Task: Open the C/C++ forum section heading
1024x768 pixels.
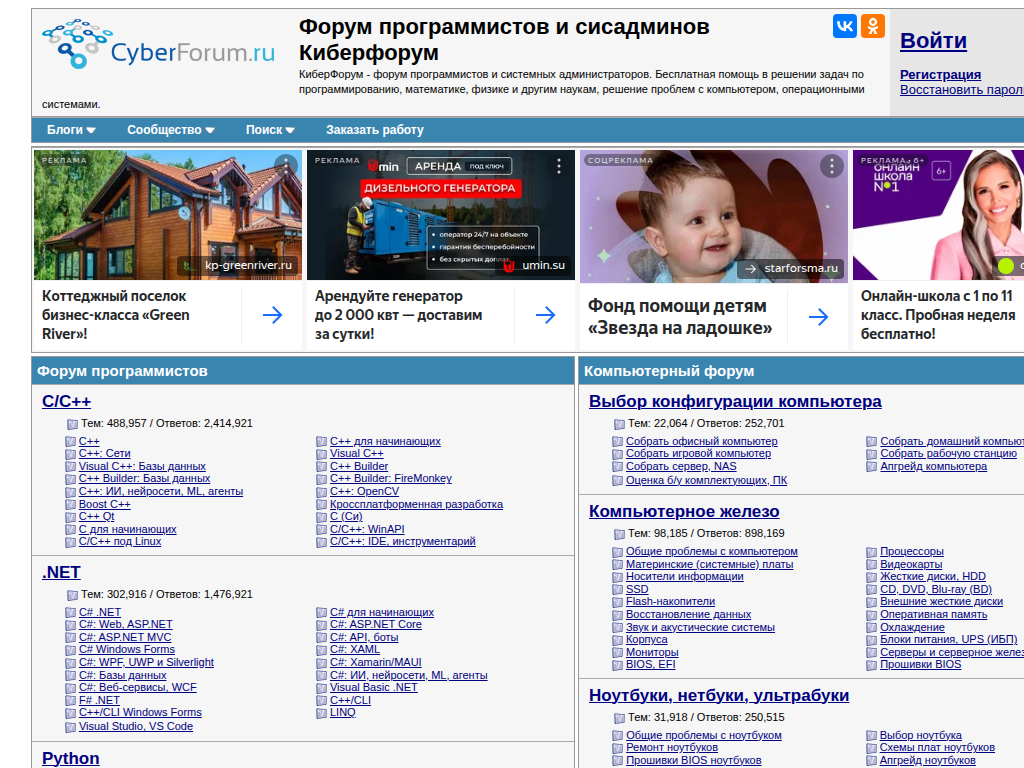Action: [66, 402]
